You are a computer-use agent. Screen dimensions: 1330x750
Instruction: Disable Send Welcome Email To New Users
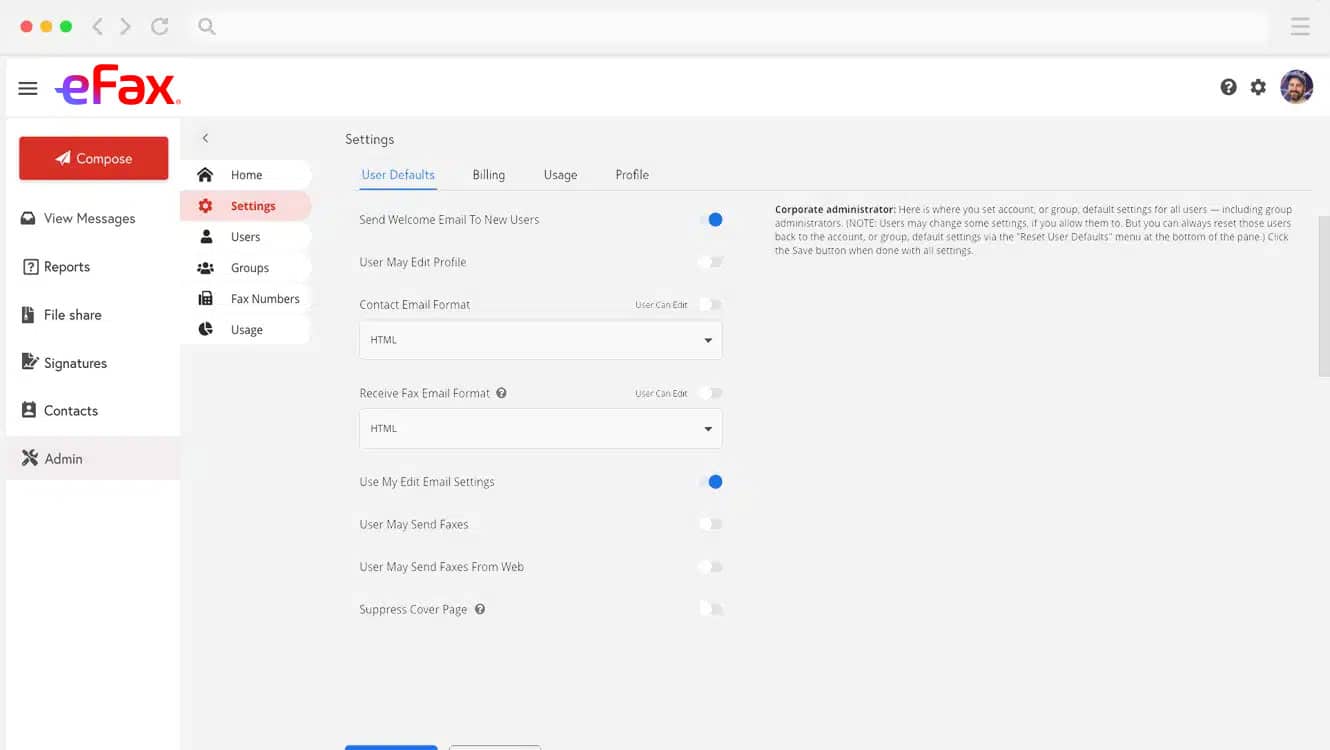711,220
